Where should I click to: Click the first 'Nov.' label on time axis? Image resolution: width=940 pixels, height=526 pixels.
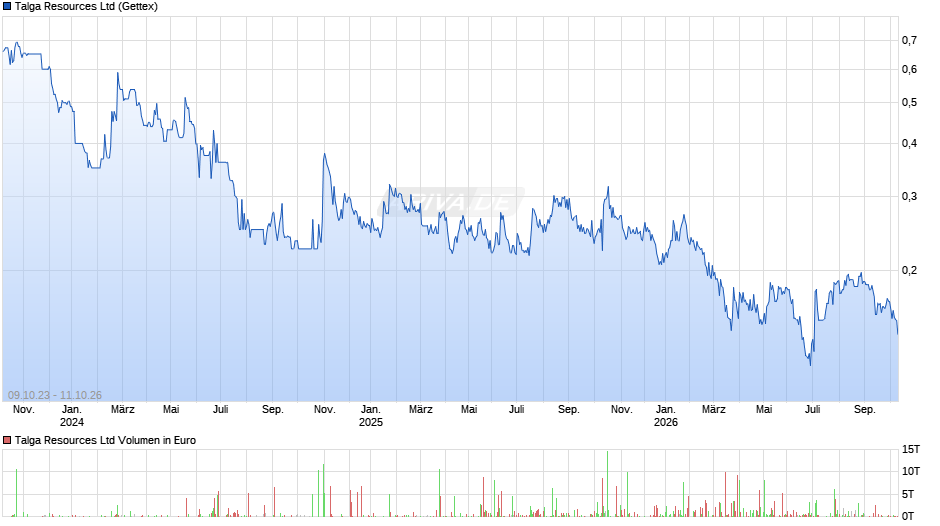24,410
